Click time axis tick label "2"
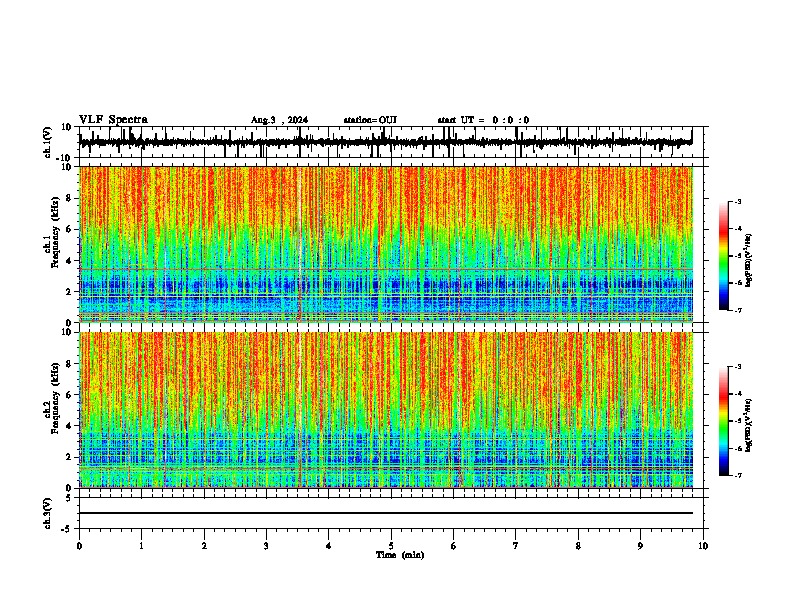This screenshot has width=792, height=612. point(204,546)
